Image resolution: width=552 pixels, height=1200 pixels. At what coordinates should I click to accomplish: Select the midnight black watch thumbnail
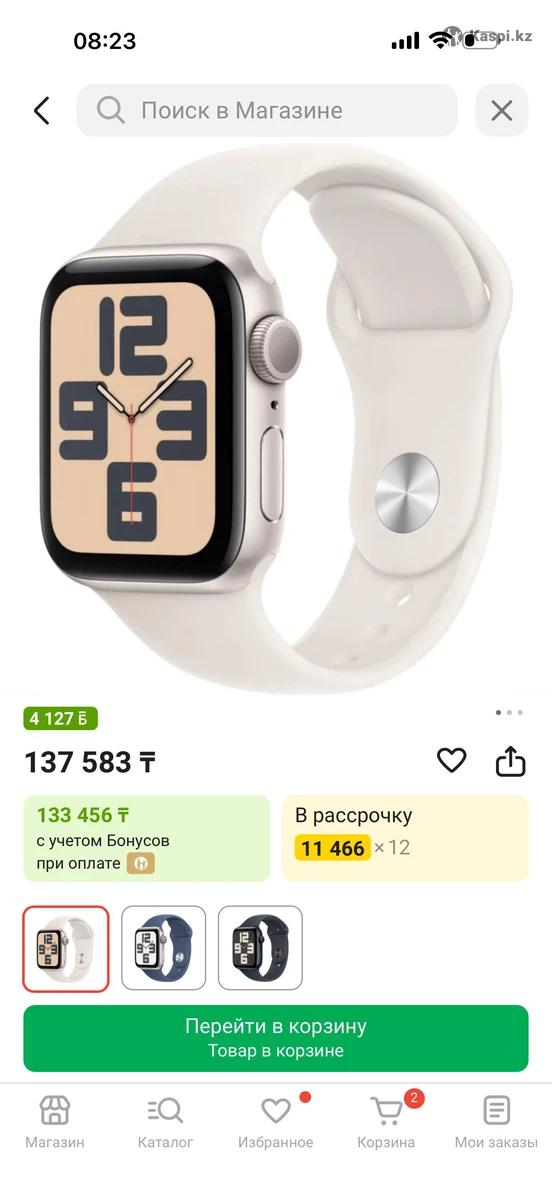pyautogui.click(x=260, y=948)
